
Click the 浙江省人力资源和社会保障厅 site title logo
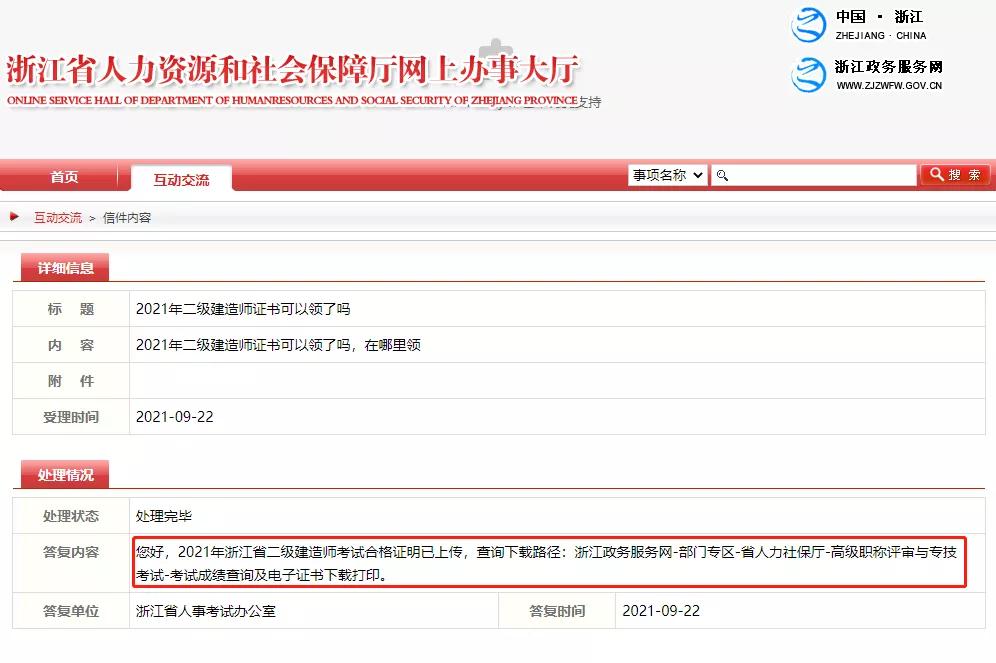[x=292, y=71]
